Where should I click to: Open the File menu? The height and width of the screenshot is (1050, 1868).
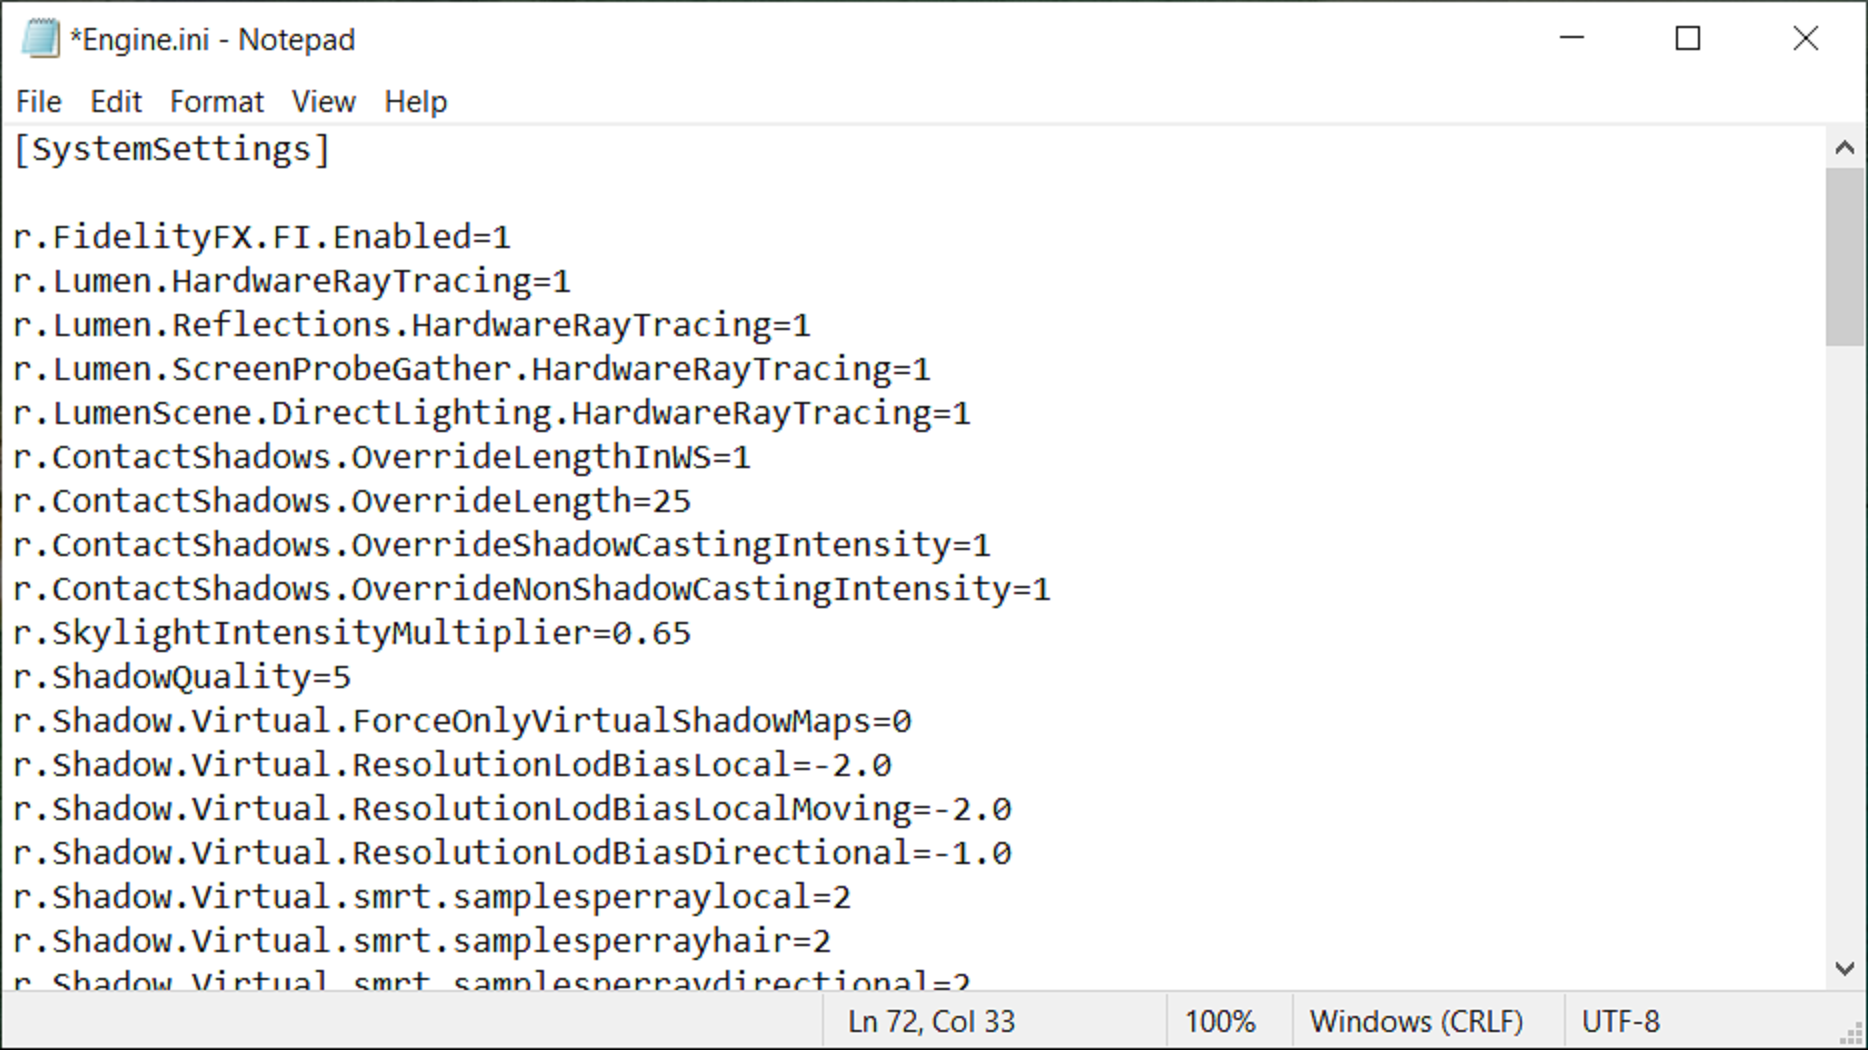click(39, 101)
